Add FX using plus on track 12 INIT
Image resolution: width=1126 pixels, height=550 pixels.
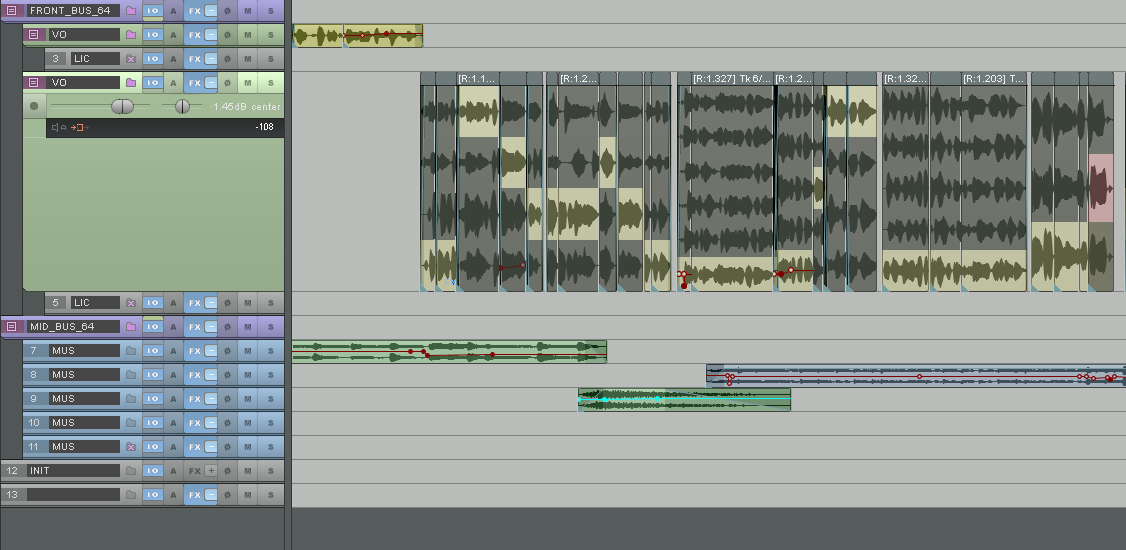point(210,471)
